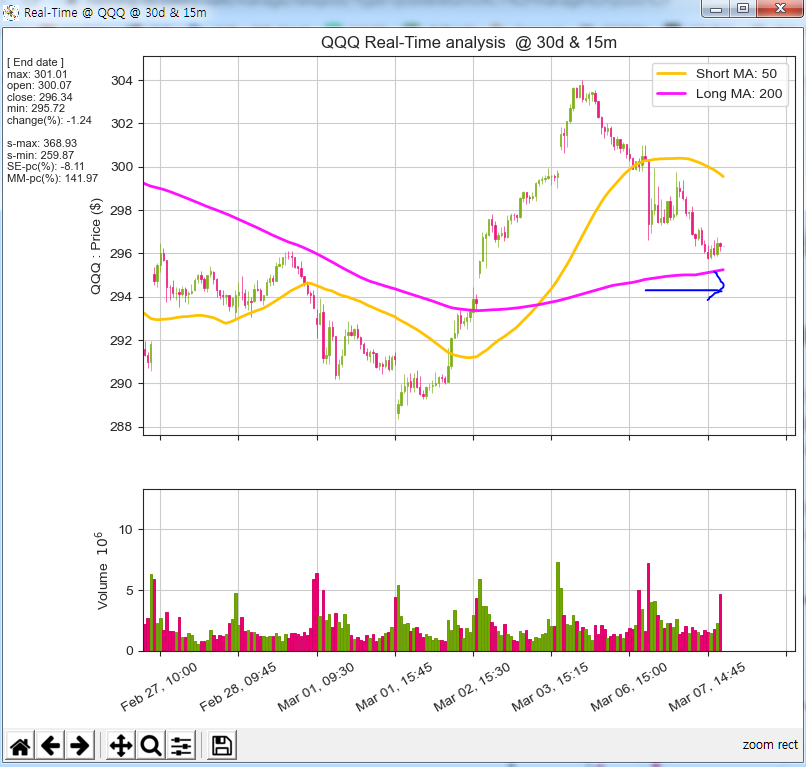Click the 'open: 300.07' stat text
The width and height of the screenshot is (806, 767).
tap(39, 85)
